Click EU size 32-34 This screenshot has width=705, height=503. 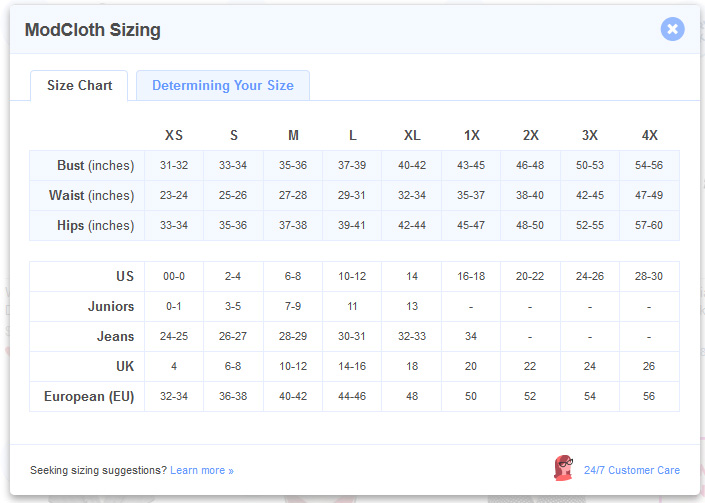(174, 396)
